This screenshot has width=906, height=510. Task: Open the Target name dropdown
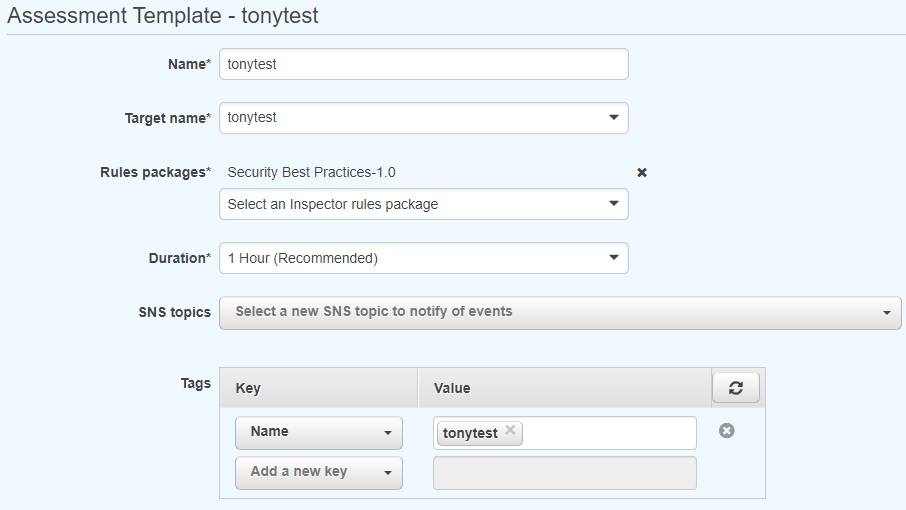coord(424,118)
